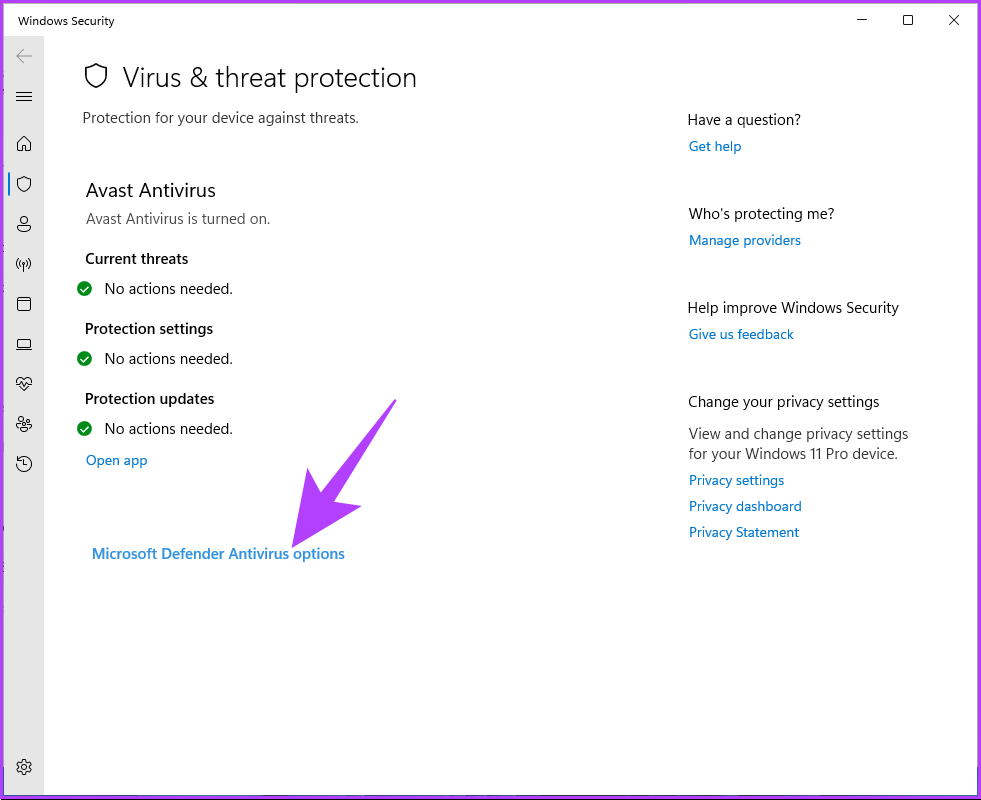This screenshot has width=981, height=800.
Task: Open Account protection in the sidebar
Action: click(x=24, y=224)
